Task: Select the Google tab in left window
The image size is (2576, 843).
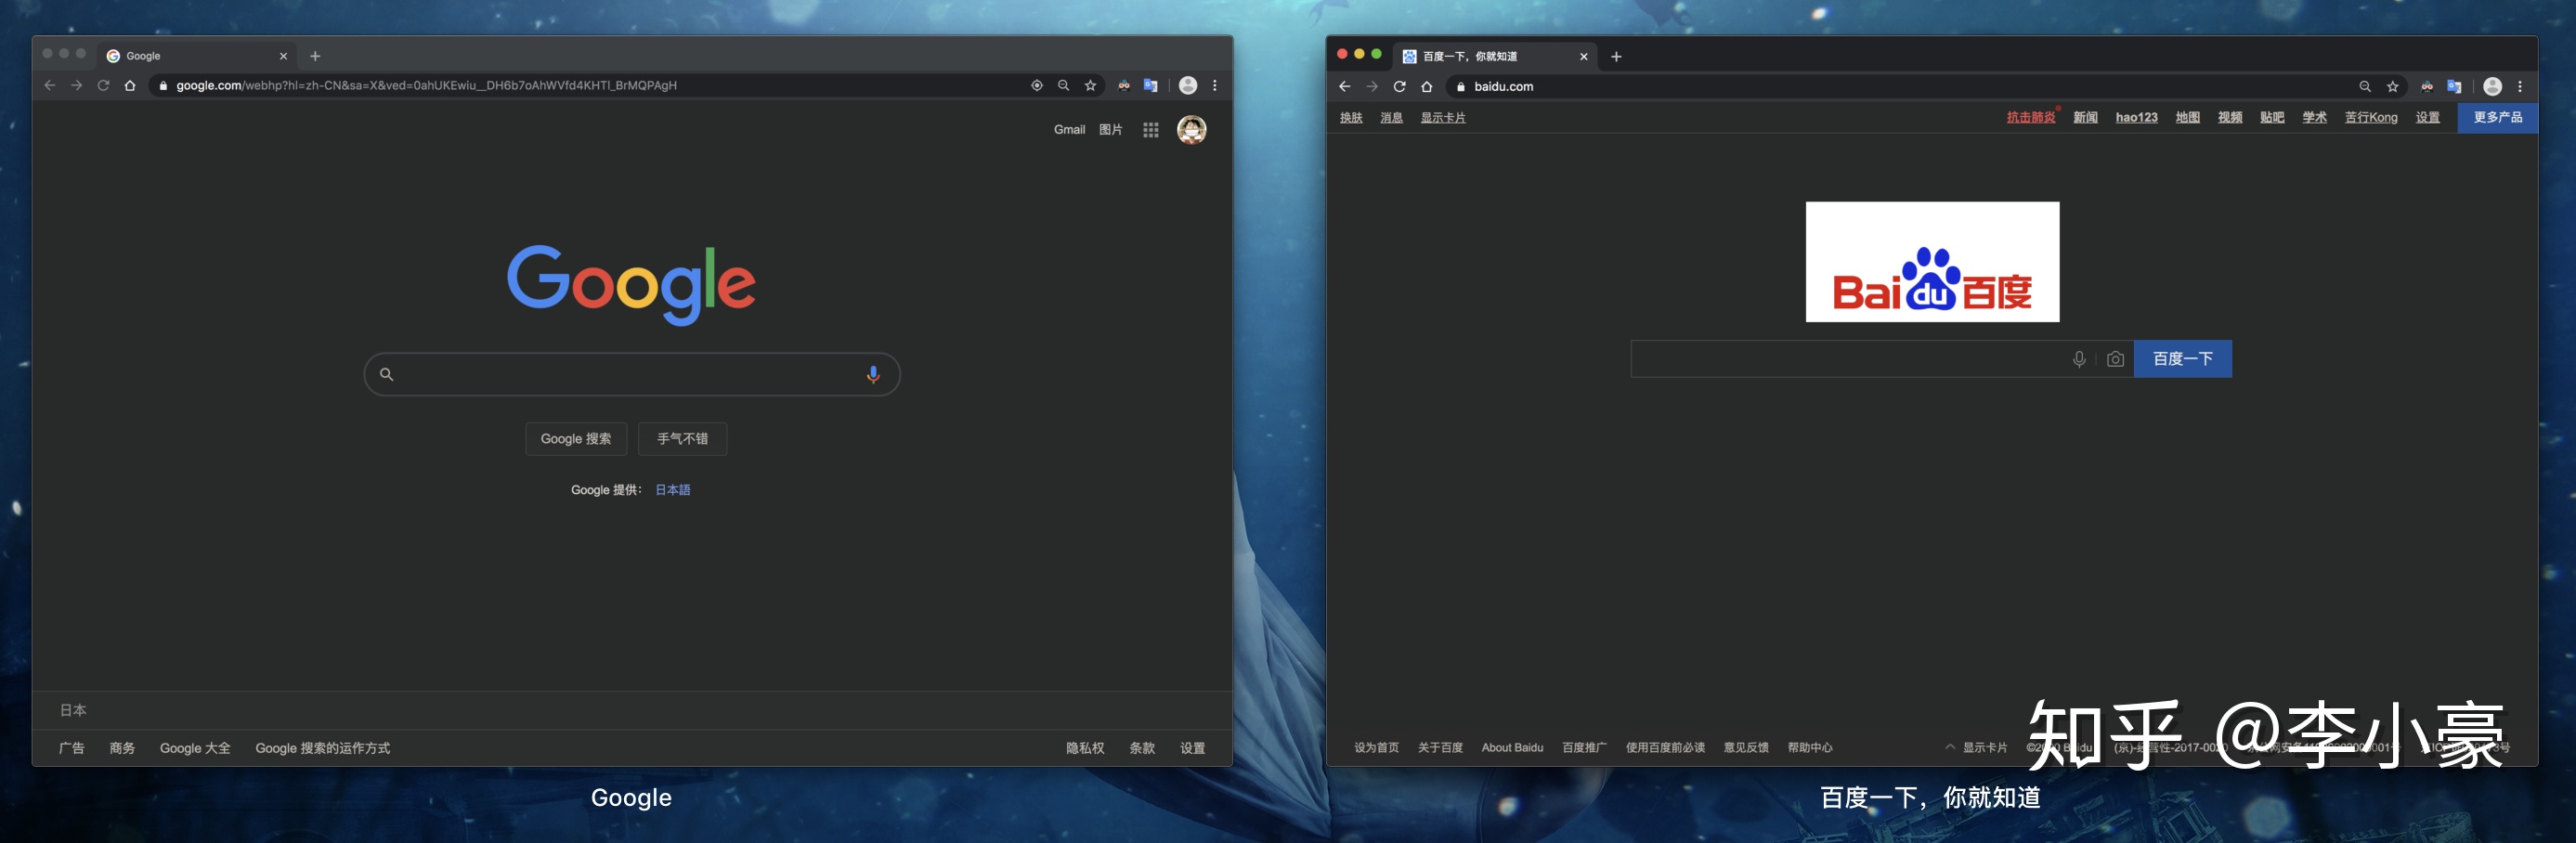Action: (x=197, y=56)
